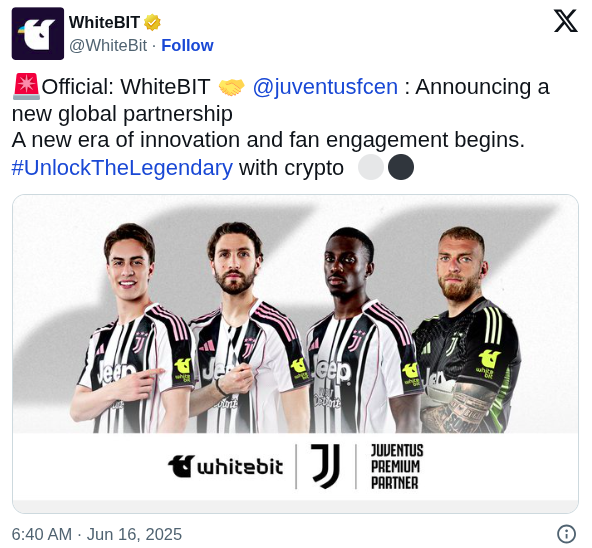Click the Juventus Premium Partner text
This screenshot has height=548, width=592.
[397, 467]
